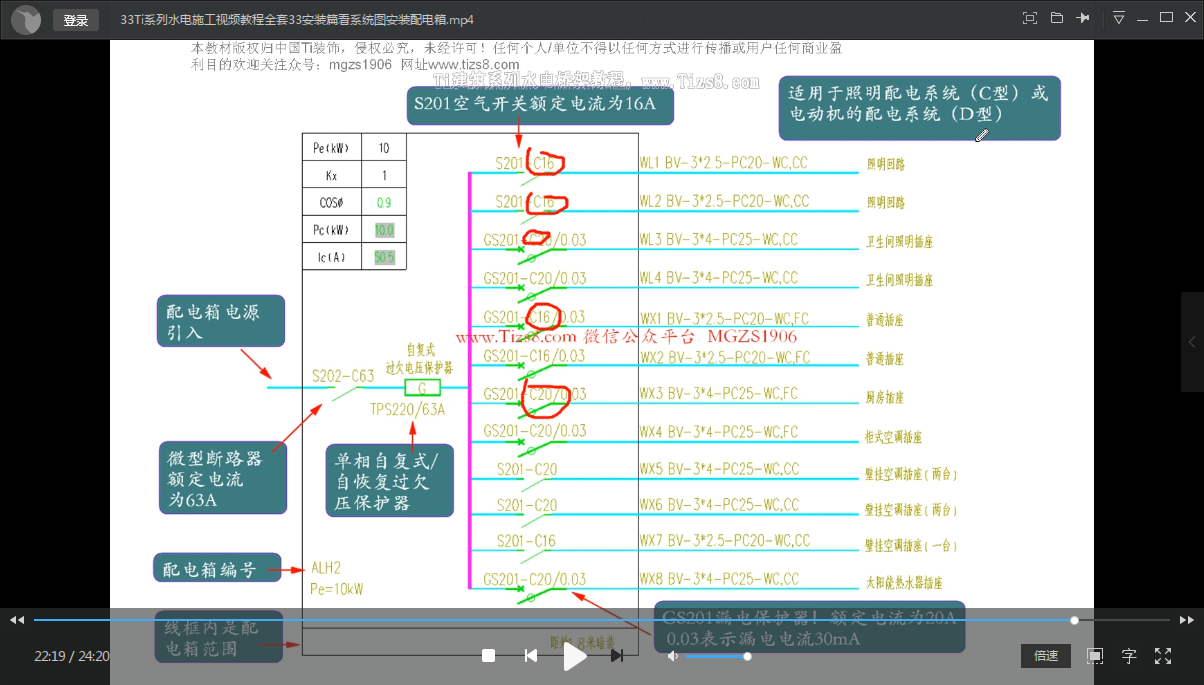Expand the right side playlist panel arrow
Screen dimensions: 1204x685
click(x=1192, y=342)
